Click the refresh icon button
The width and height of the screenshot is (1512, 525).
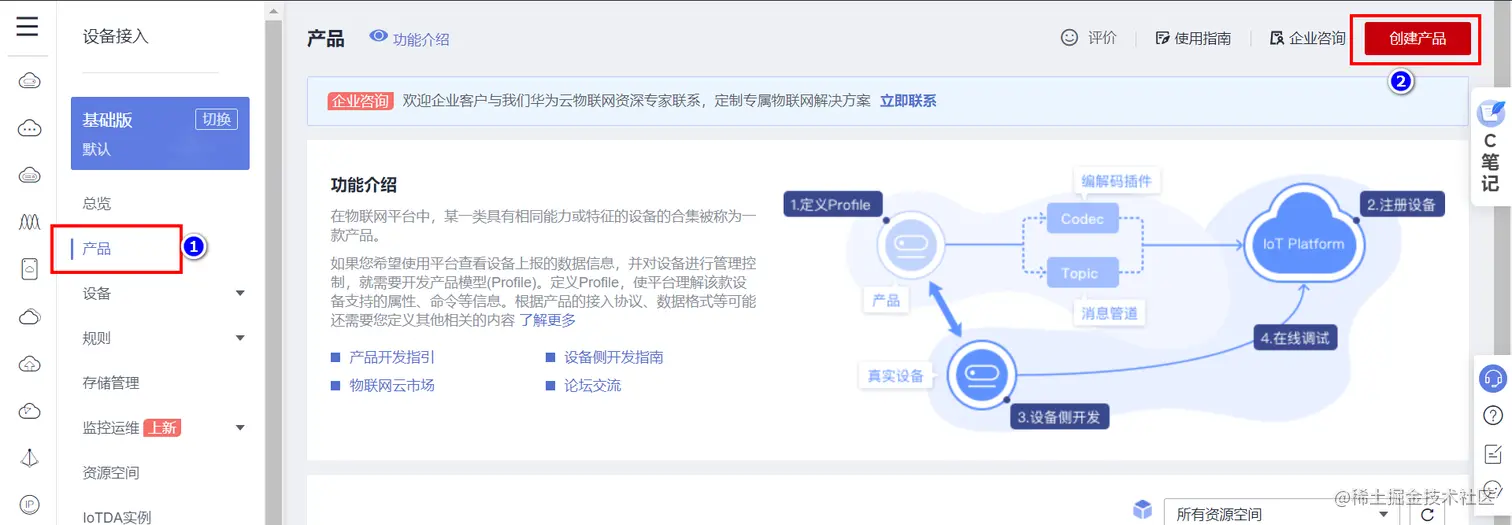tap(1427, 513)
